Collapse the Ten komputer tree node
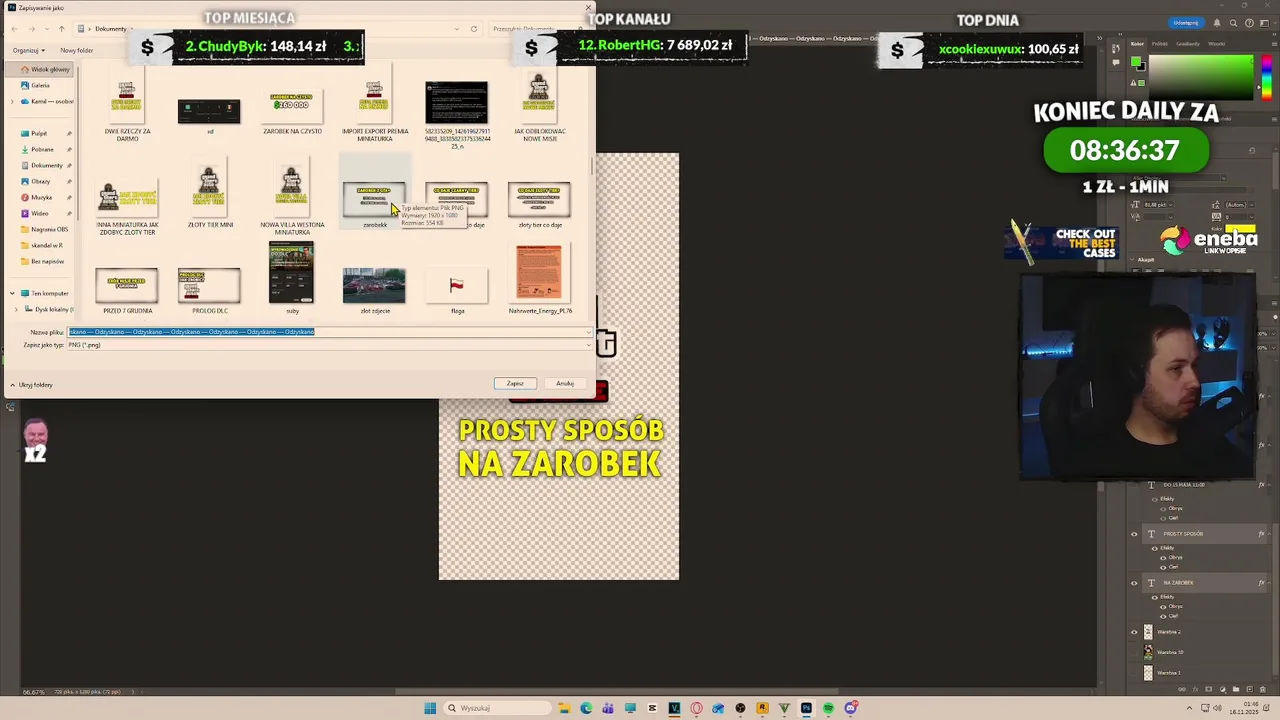The width and height of the screenshot is (1280, 720). click(12, 293)
